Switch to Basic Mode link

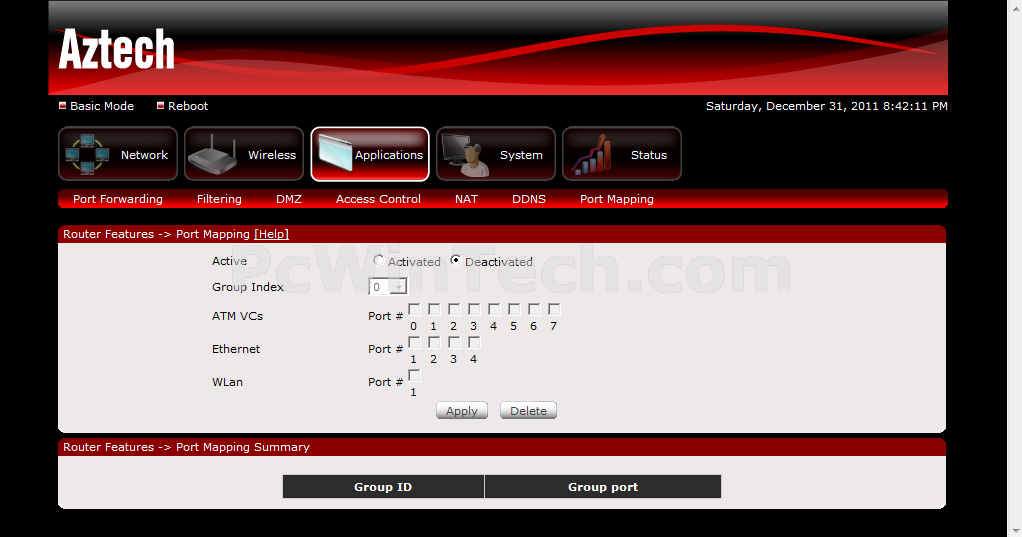coord(102,106)
